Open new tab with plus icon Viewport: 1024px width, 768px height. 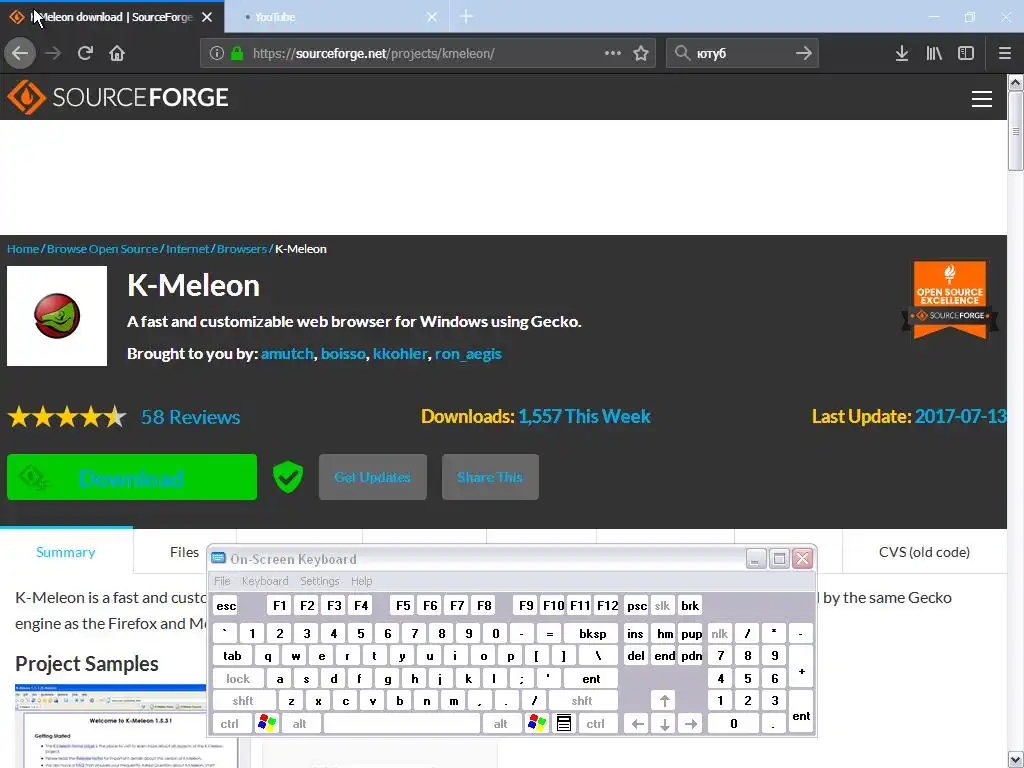pyautogui.click(x=466, y=17)
